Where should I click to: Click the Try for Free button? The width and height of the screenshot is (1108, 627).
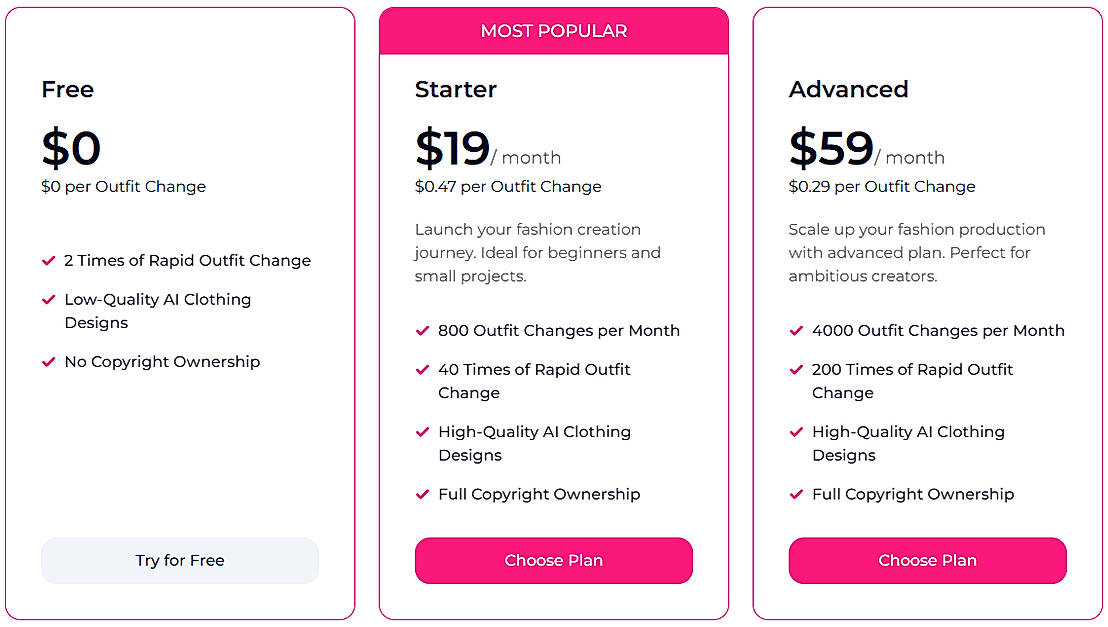[x=180, y=561]
